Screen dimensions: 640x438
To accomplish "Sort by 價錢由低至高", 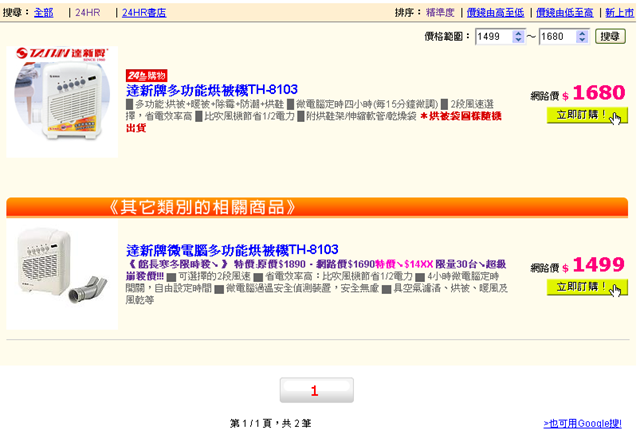I will (x=564, y=13).
